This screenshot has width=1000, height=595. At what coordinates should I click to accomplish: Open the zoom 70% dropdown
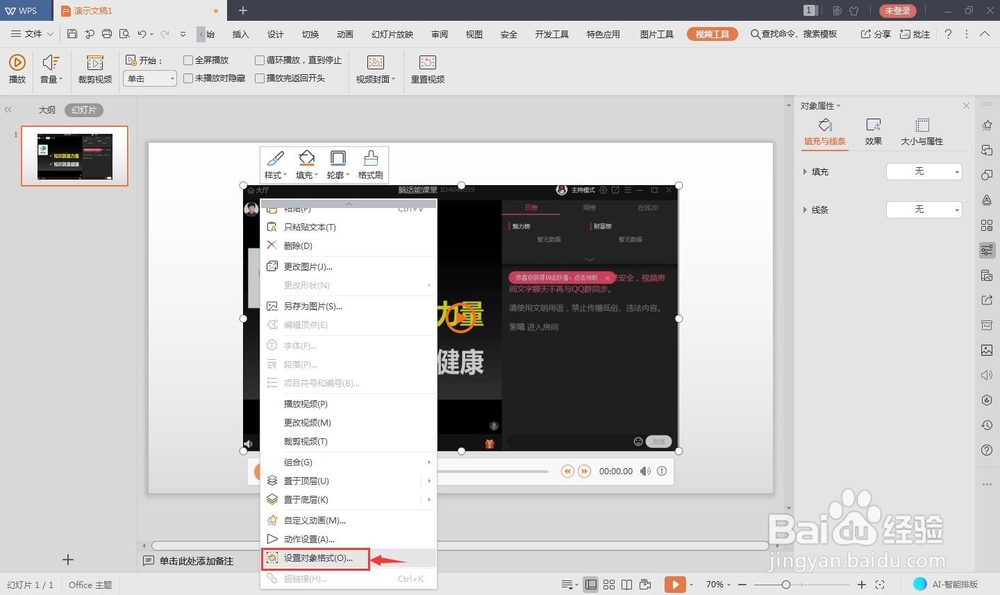pyautogui.click(x=718, y=584)
